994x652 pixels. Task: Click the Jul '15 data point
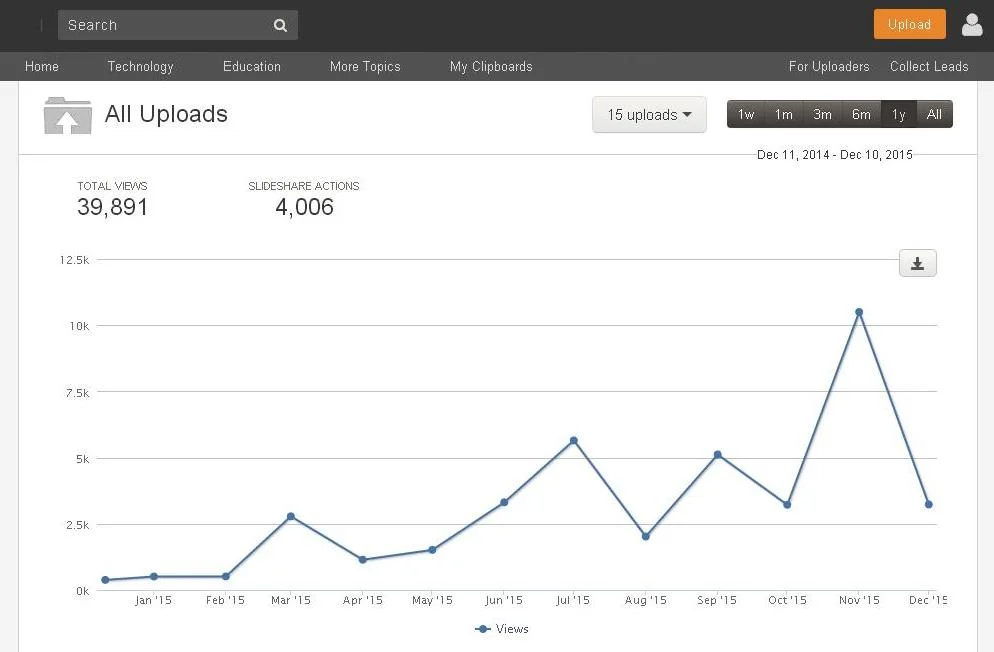[x=574, y=440]
